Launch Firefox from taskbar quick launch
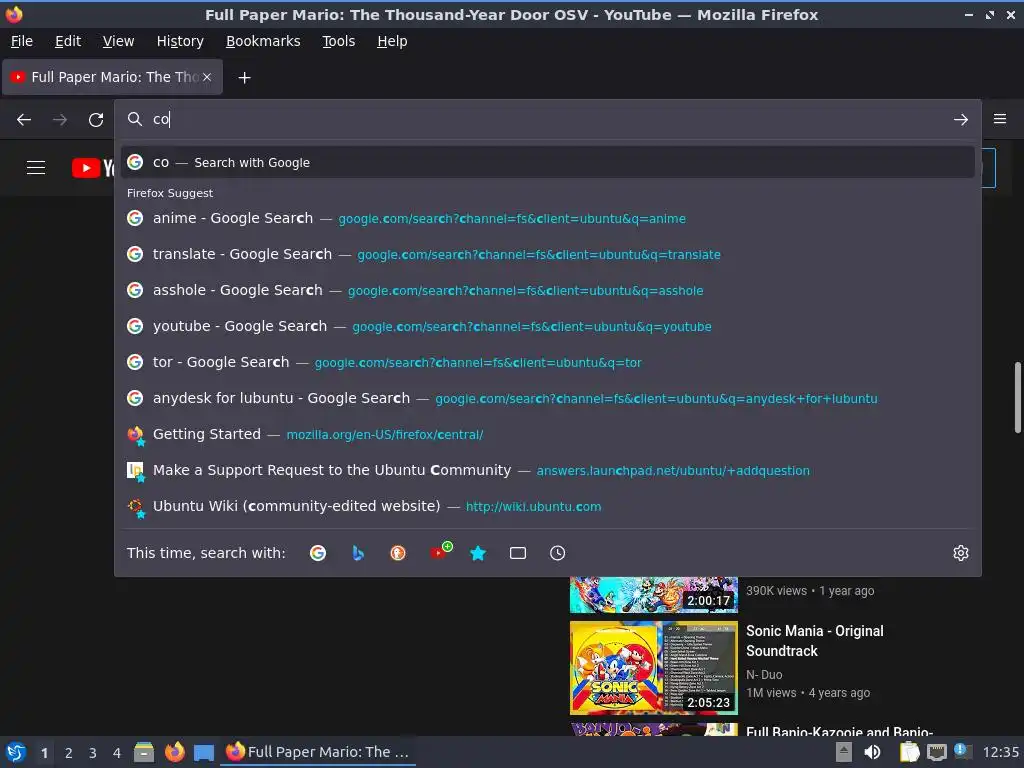 pos(174,752)
